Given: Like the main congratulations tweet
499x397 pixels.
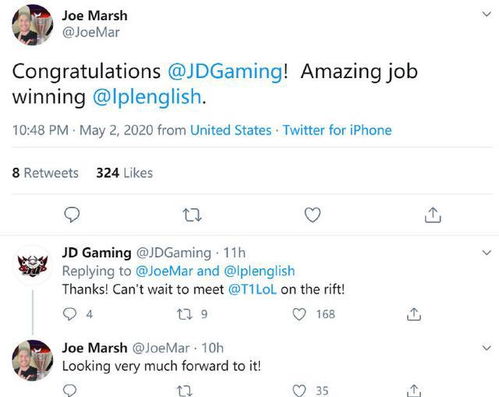Looking at the screenshot, I should (x=313, y=215).
